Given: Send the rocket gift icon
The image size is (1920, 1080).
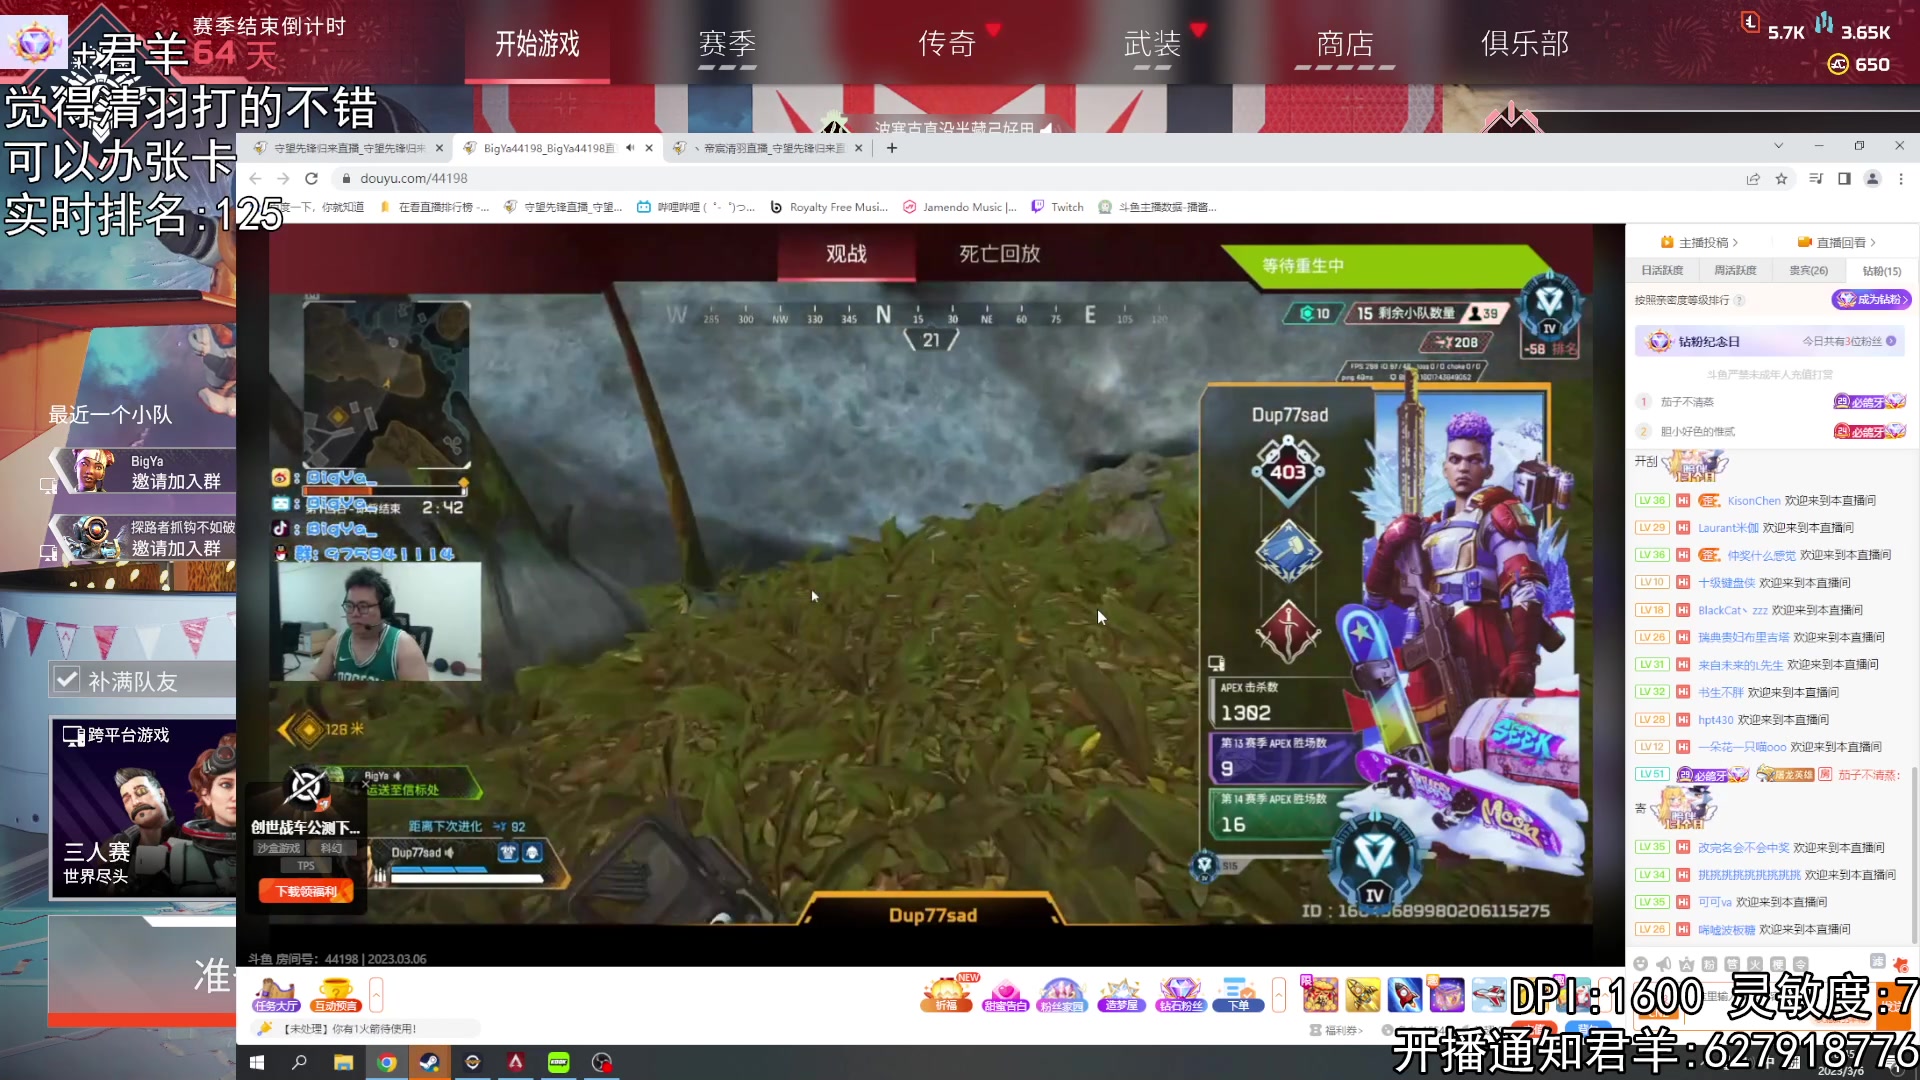Looking at the screenshot, I should click(x=1404, y=995).
